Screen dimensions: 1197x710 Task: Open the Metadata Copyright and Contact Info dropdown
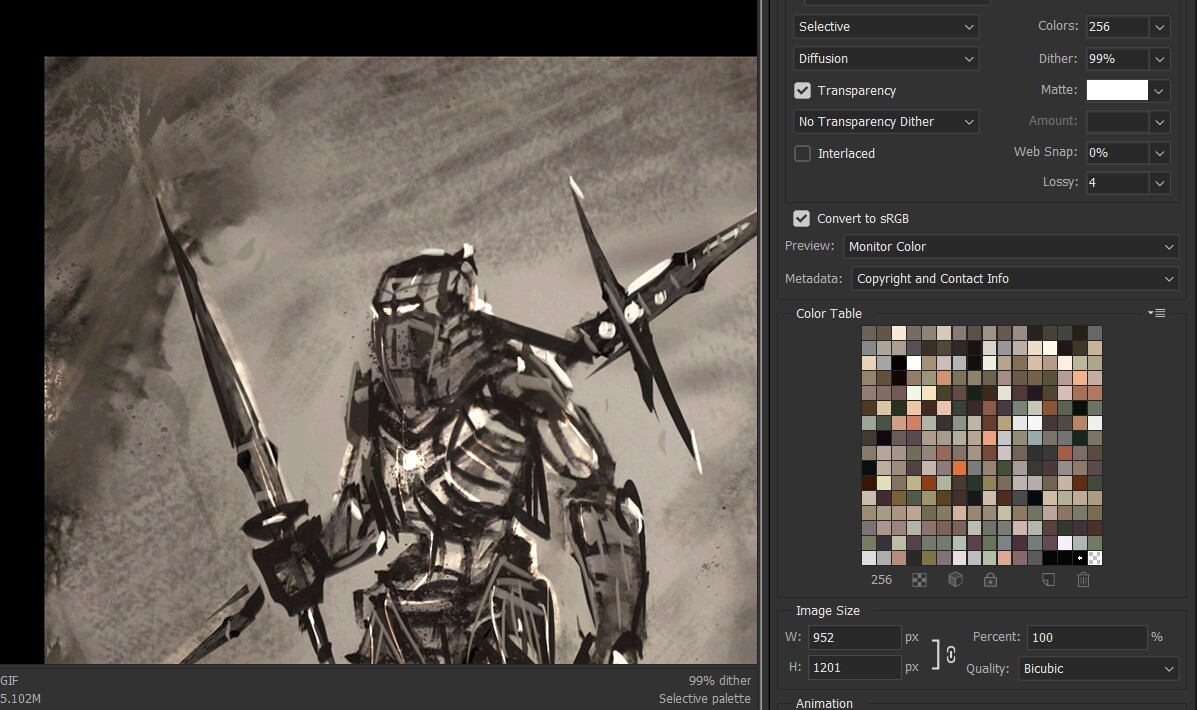click(x=1015, y=279)
